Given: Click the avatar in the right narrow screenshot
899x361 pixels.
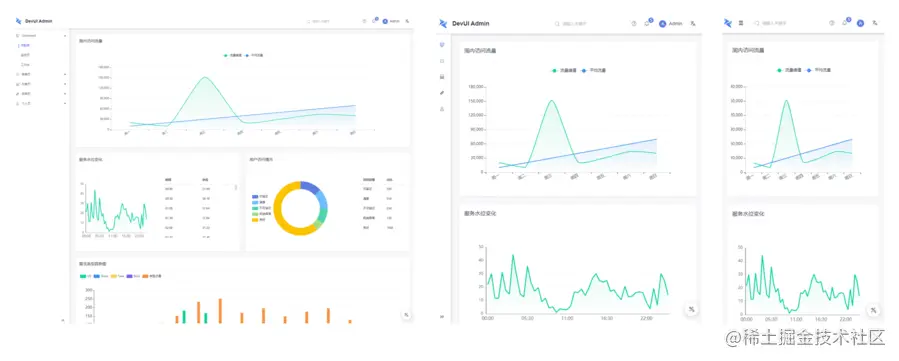Looking at the screenshot, I should click(x=860, y=23).
